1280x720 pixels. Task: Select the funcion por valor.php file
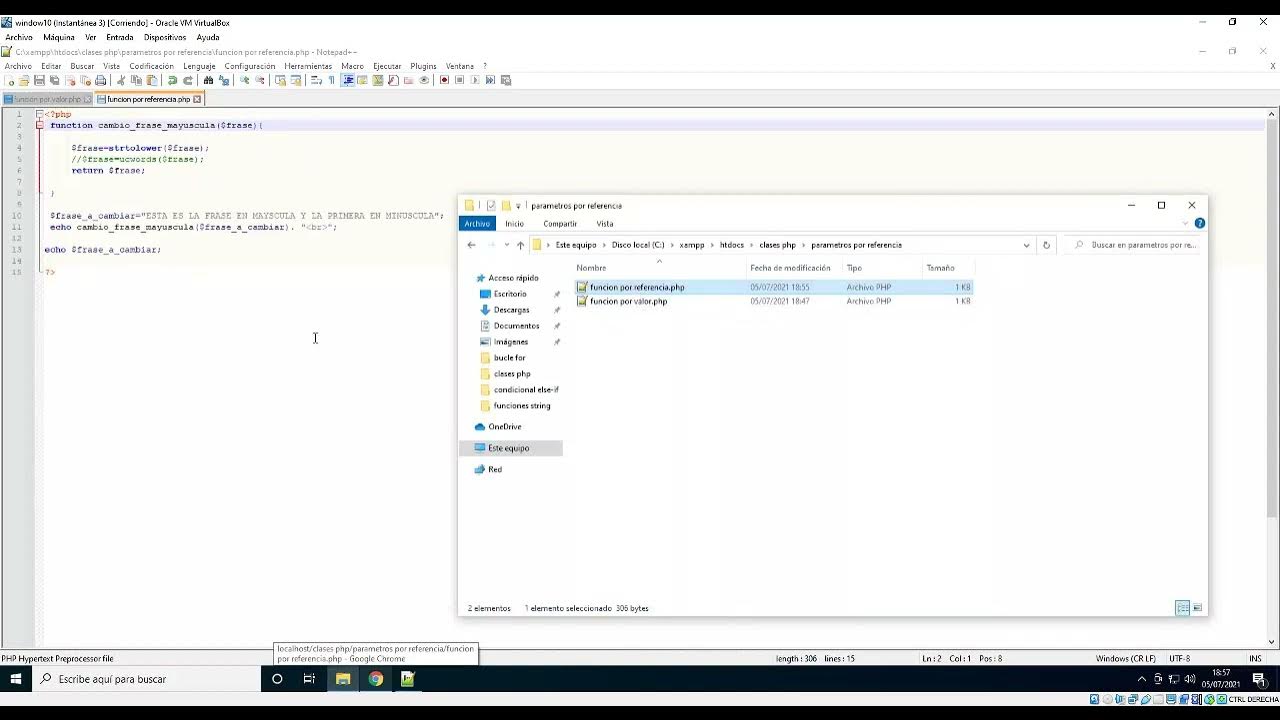628,301
